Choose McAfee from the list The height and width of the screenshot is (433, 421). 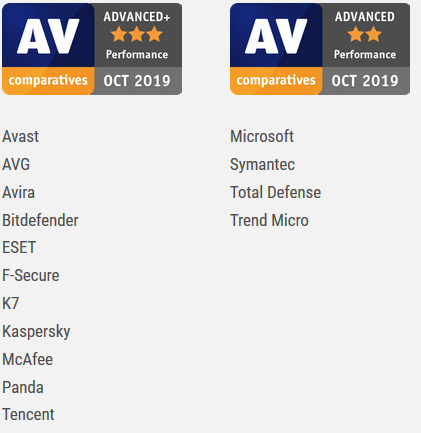(x=27, y=359)
